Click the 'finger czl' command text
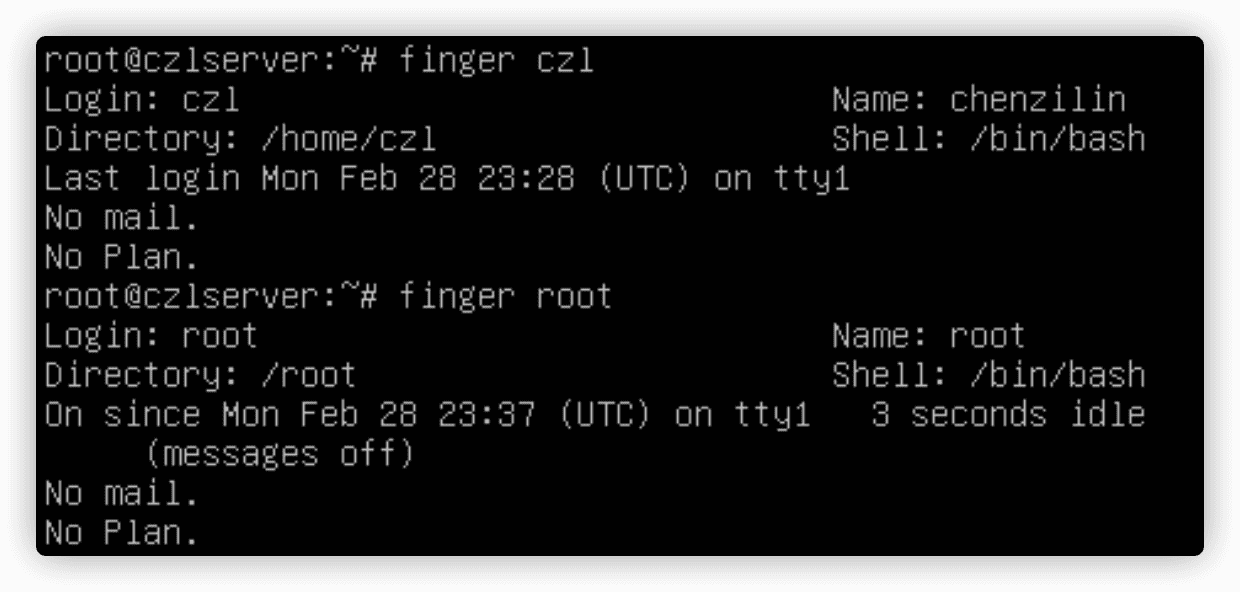Viewport: 1240px width, 592px height. pos(497,62)
